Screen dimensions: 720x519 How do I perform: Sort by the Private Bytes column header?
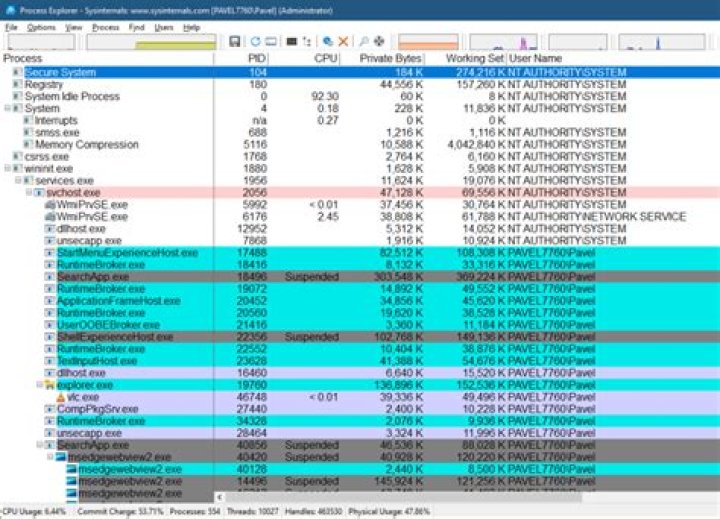pyautogui.click(x=382, y=58)
